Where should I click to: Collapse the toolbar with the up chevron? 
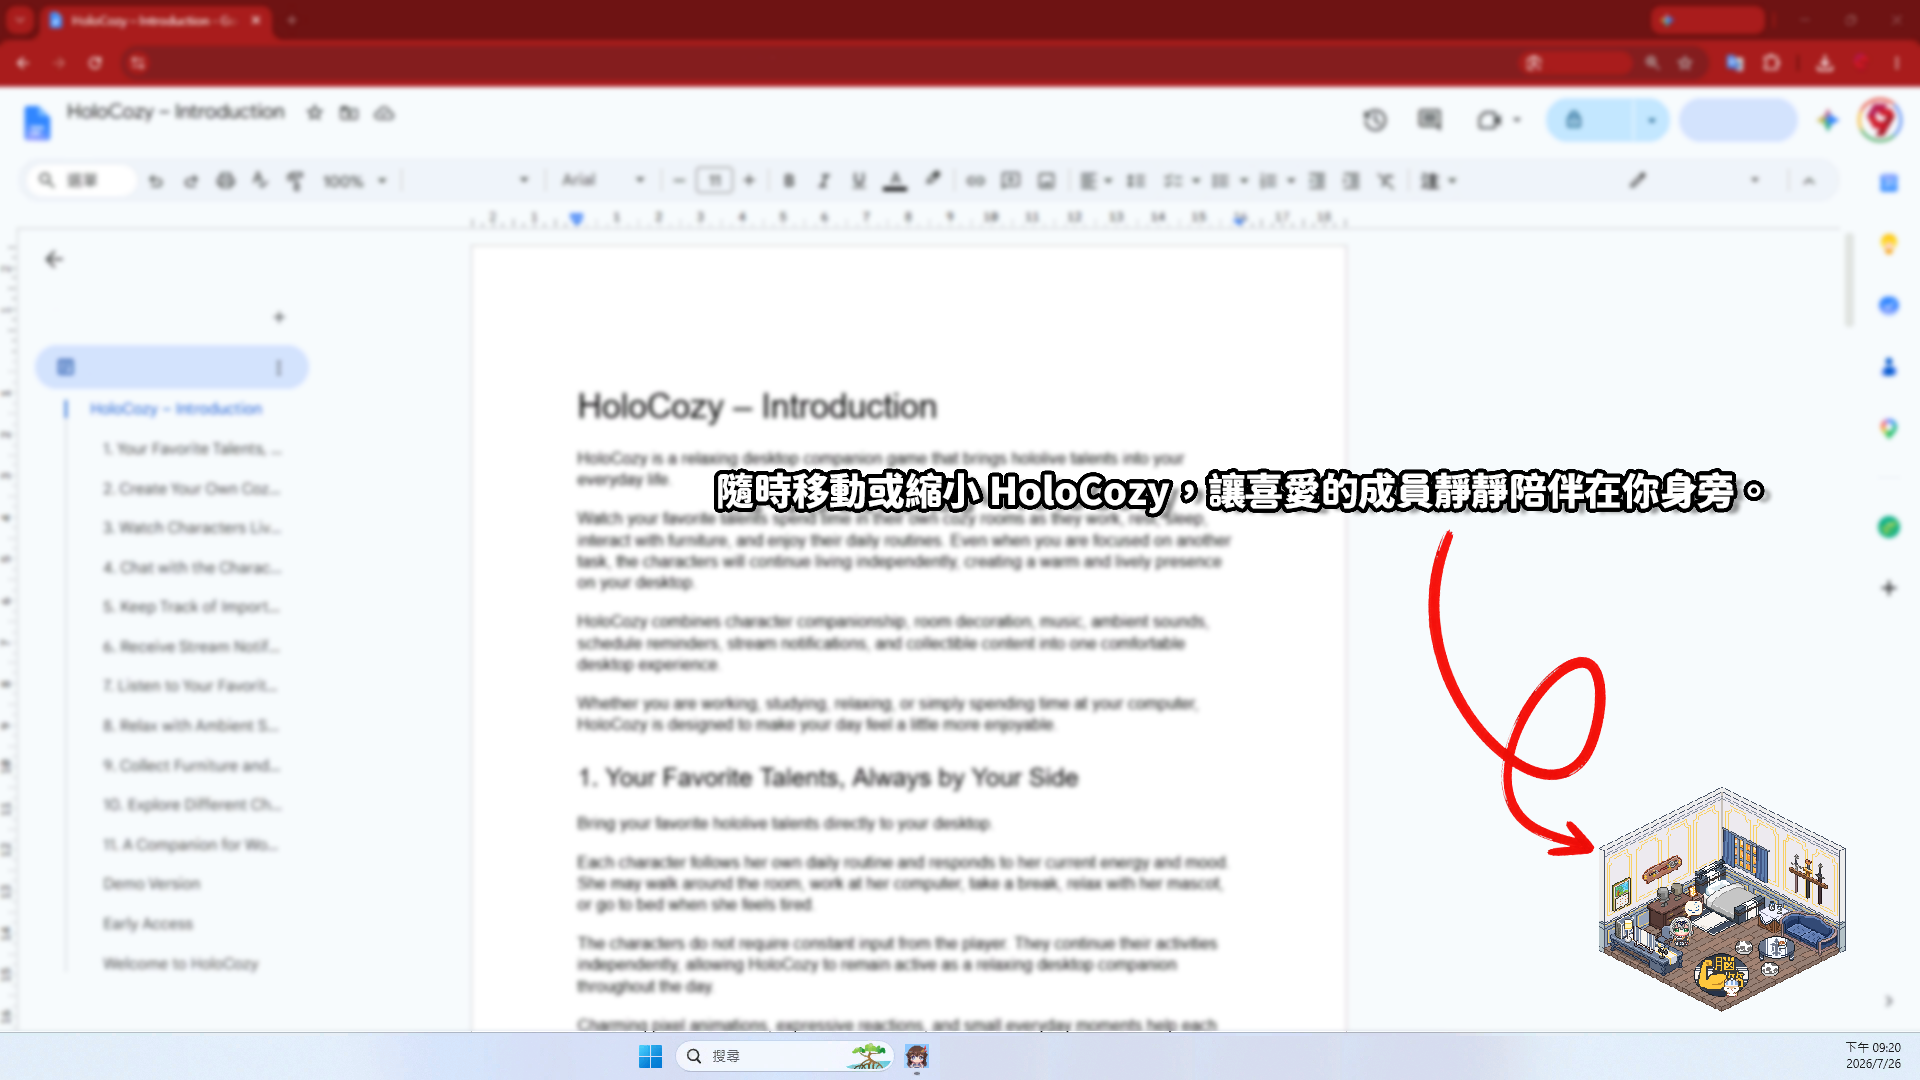pos(1808,181)
